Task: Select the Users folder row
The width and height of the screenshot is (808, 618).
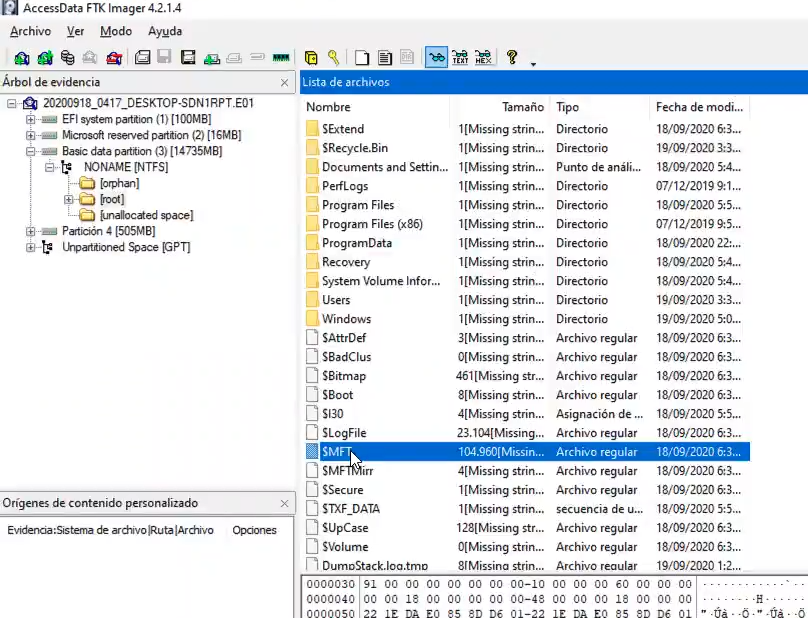Action: 526,300
